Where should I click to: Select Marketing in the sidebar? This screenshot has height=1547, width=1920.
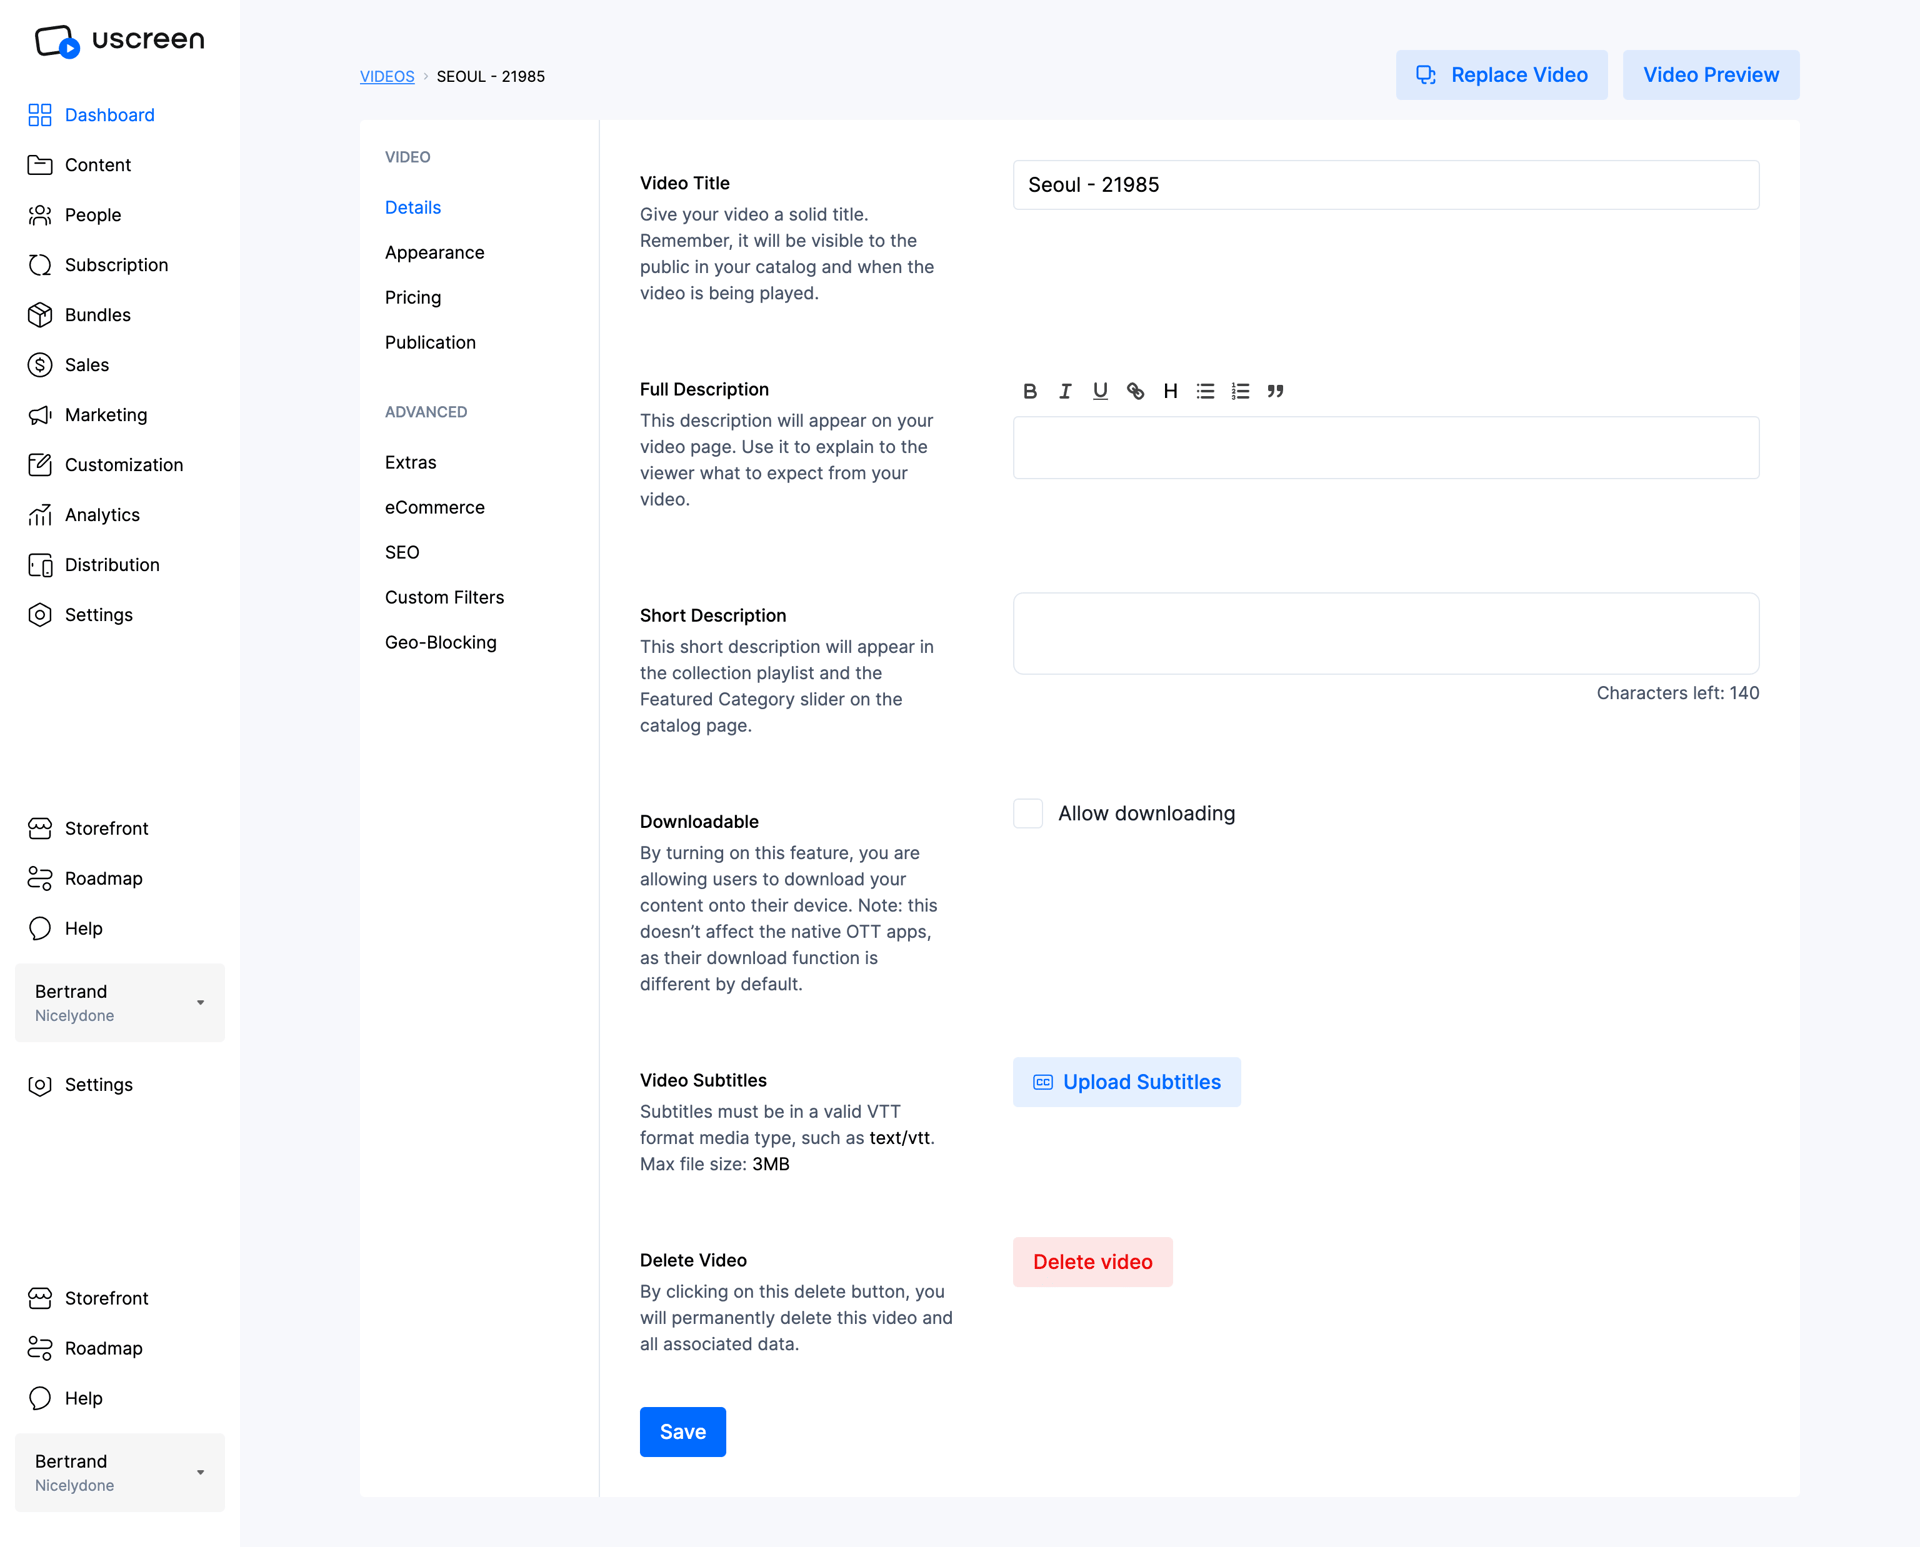click(106, 414)
